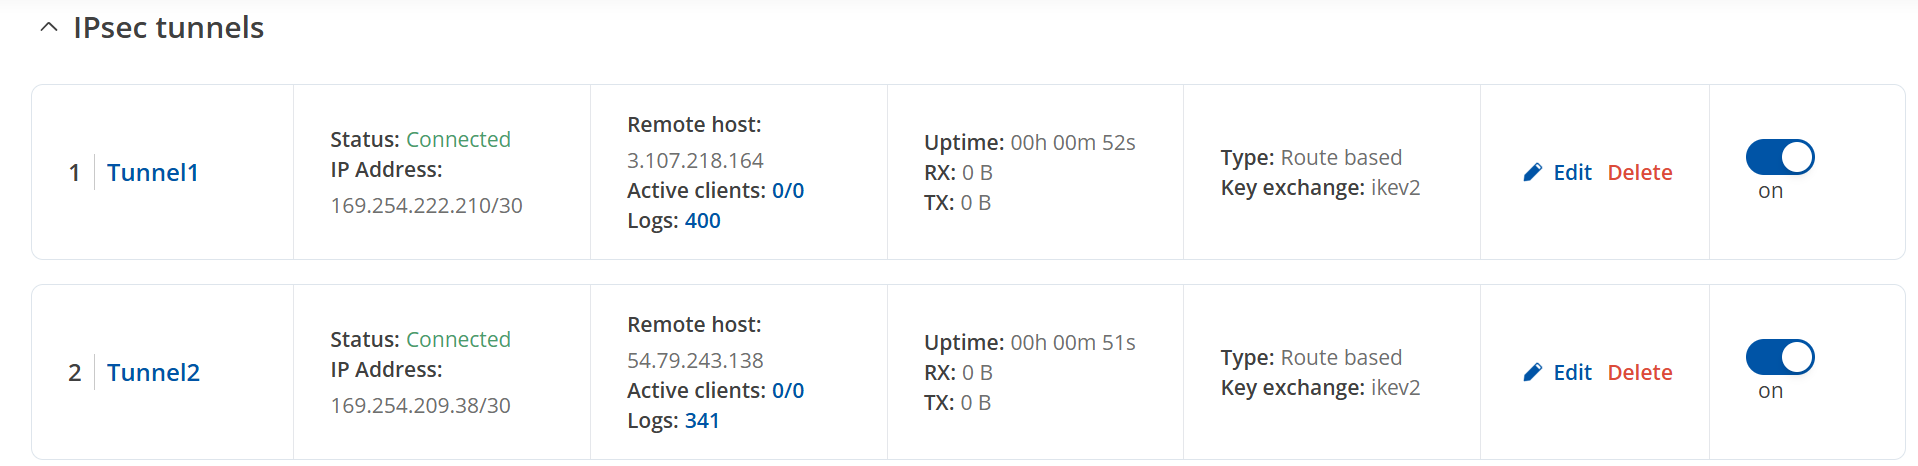Delete the Tunnel1 IPsec tunnel

[x=1640, y=173]
